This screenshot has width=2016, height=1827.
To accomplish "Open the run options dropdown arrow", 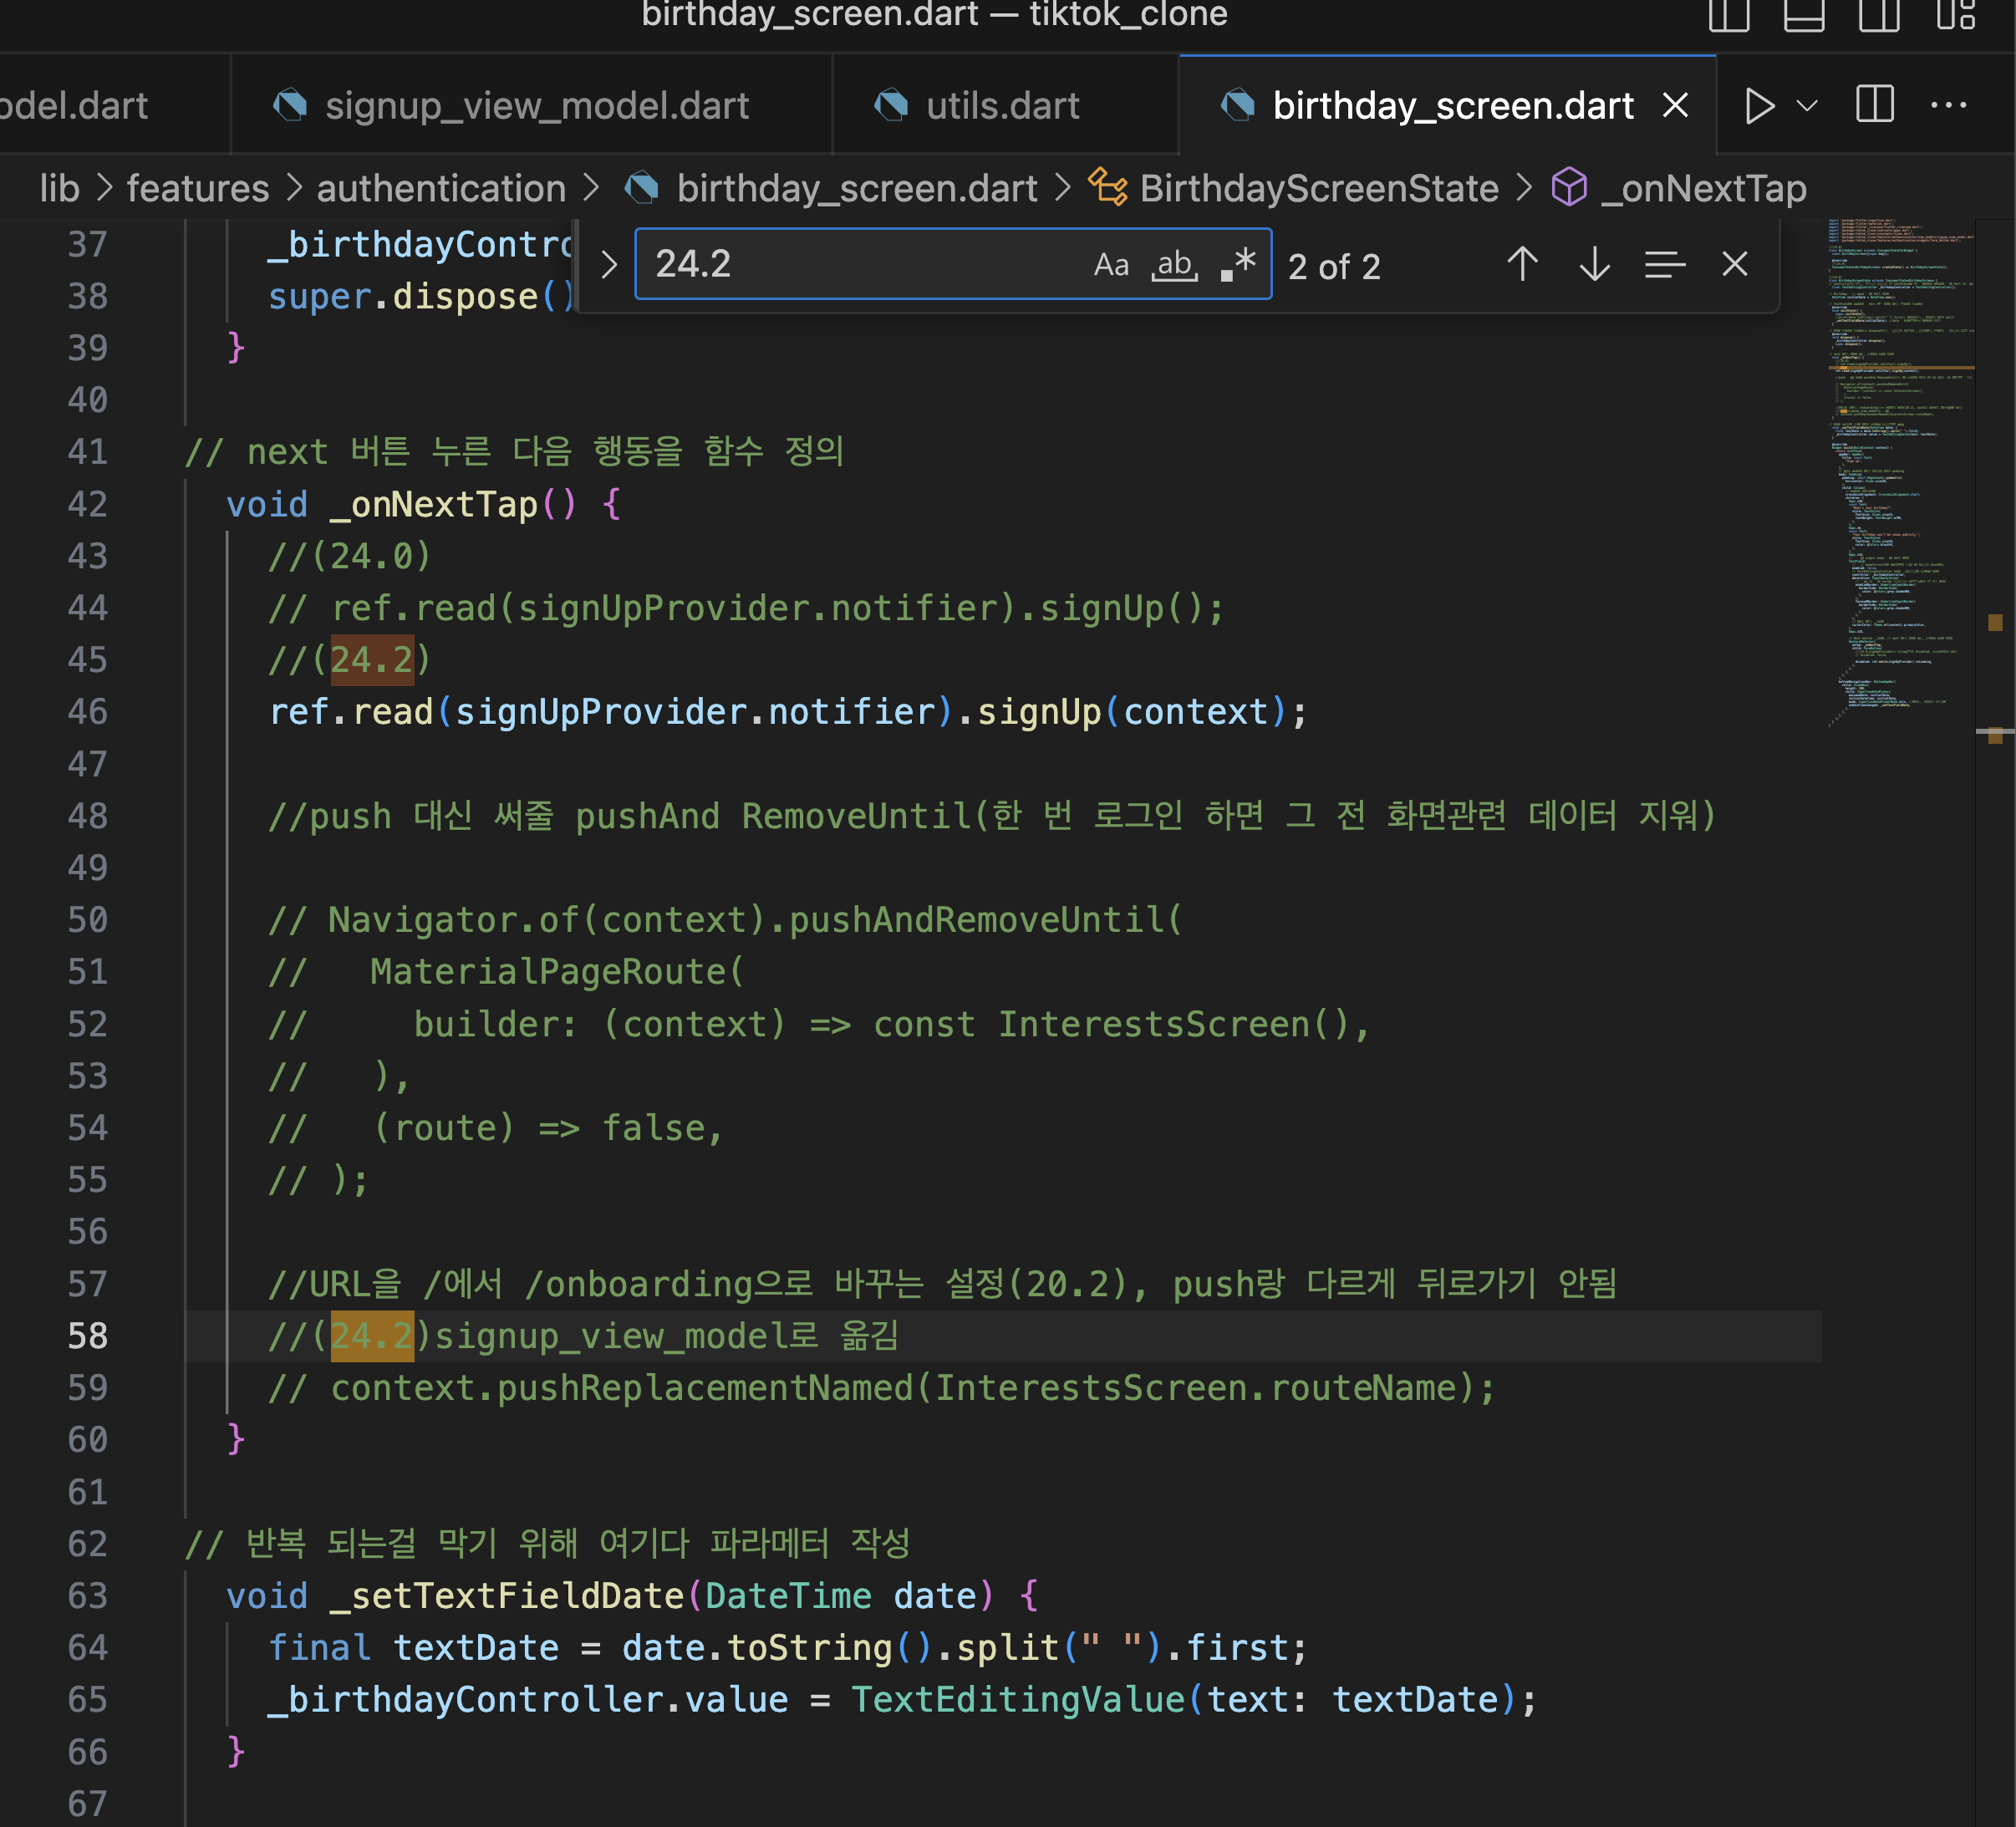I will pos(1807,105).
